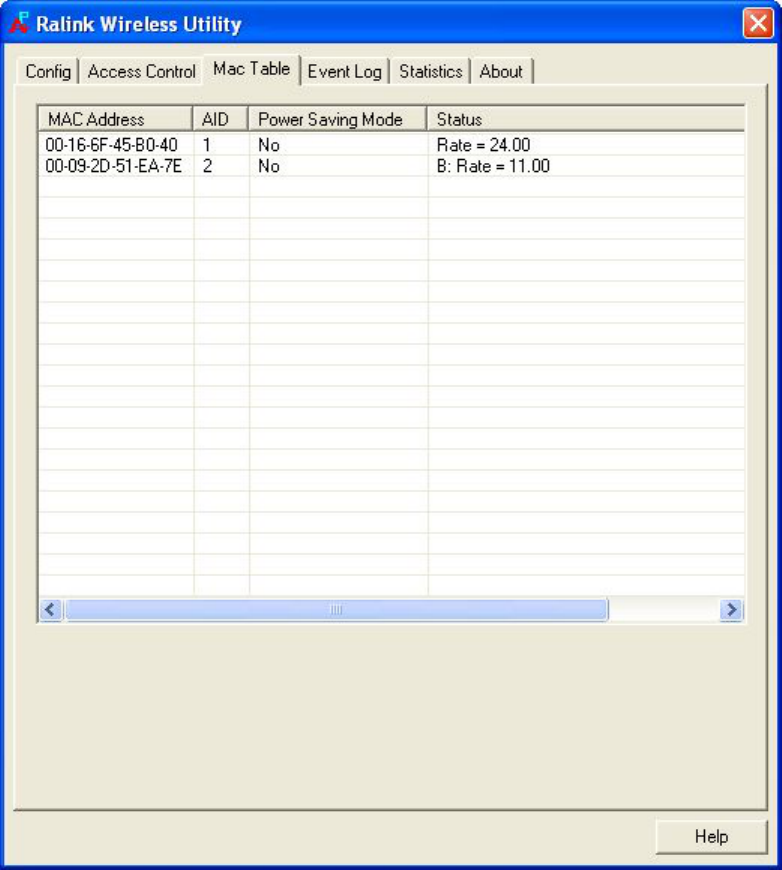The image size is (782, 870).
Task: Go to the Event Log tab
Action: coord(345,71)
